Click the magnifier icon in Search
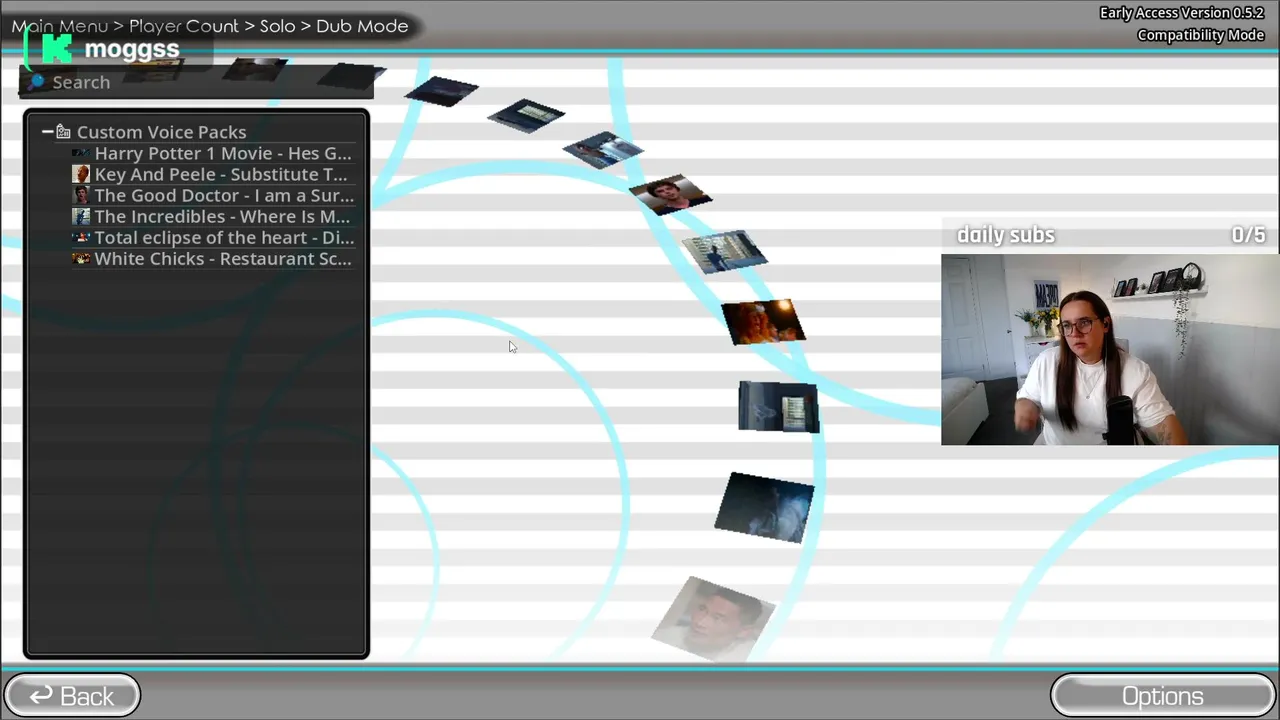 [x=37, y=82]
